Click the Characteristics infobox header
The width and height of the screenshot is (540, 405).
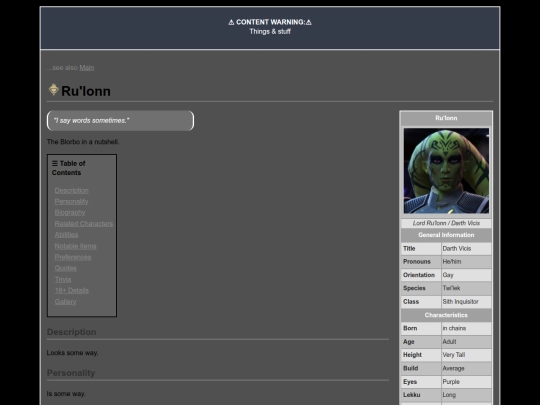pos(446,315)
